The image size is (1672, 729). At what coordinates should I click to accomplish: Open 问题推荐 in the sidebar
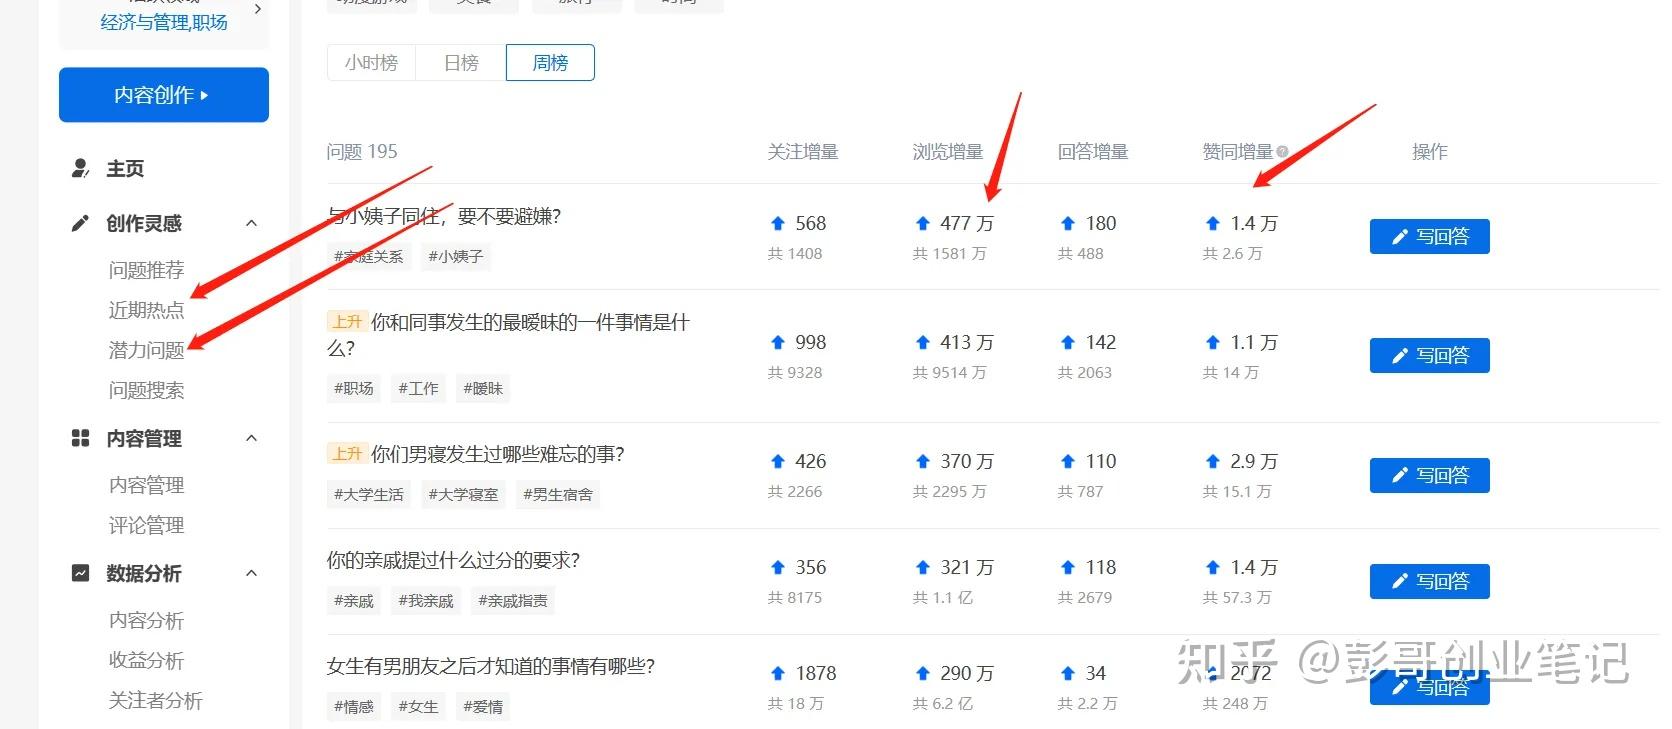tap(146, 270)
